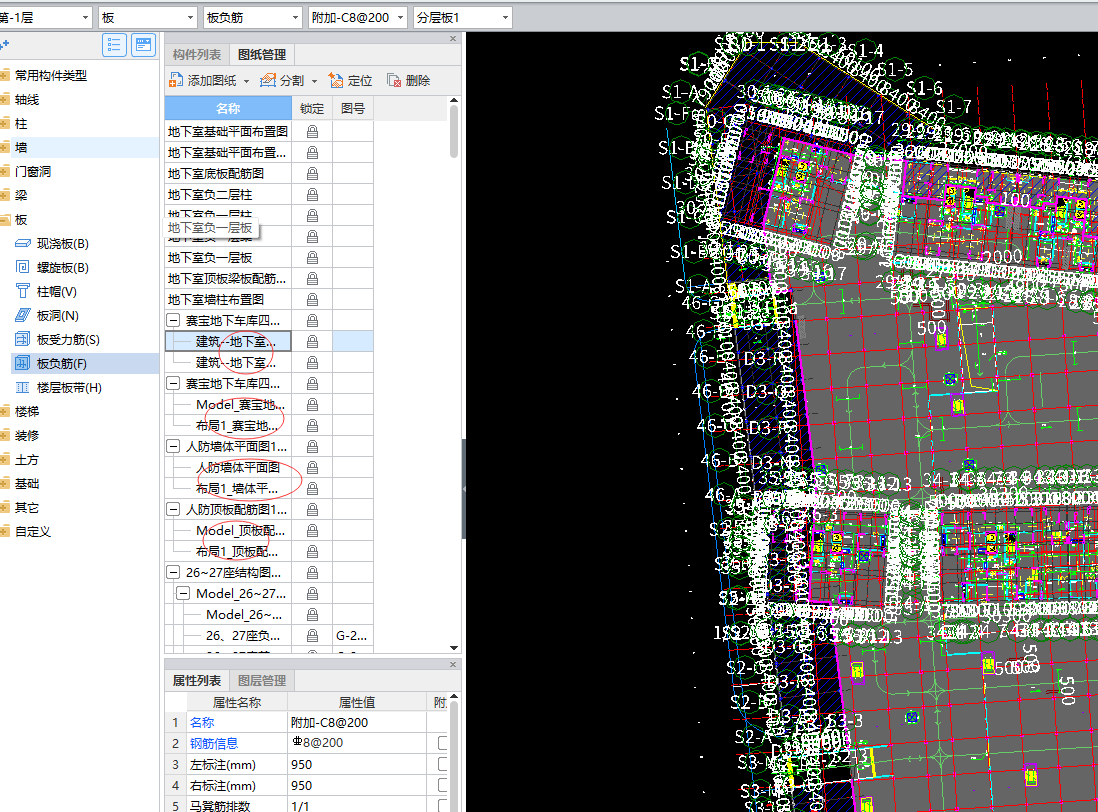Open the 基础 folder icon
Image resolution: width=1098 pixels, height=812 pixels.
5,484
